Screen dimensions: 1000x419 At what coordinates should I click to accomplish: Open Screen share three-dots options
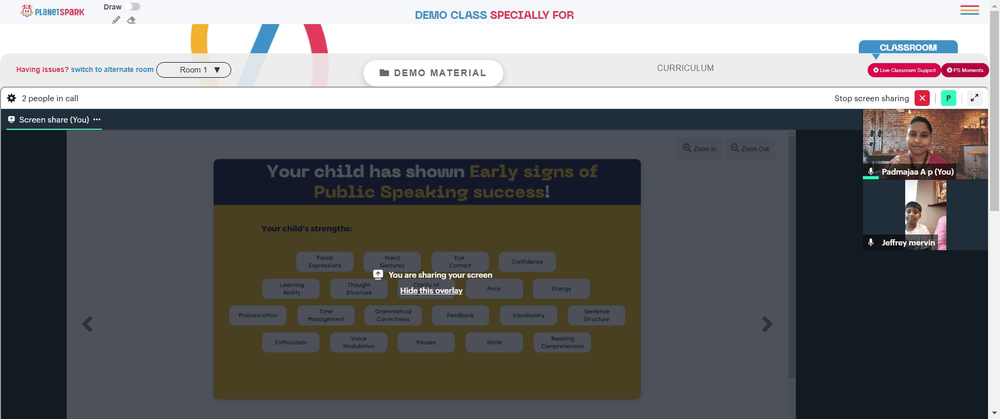97,119
